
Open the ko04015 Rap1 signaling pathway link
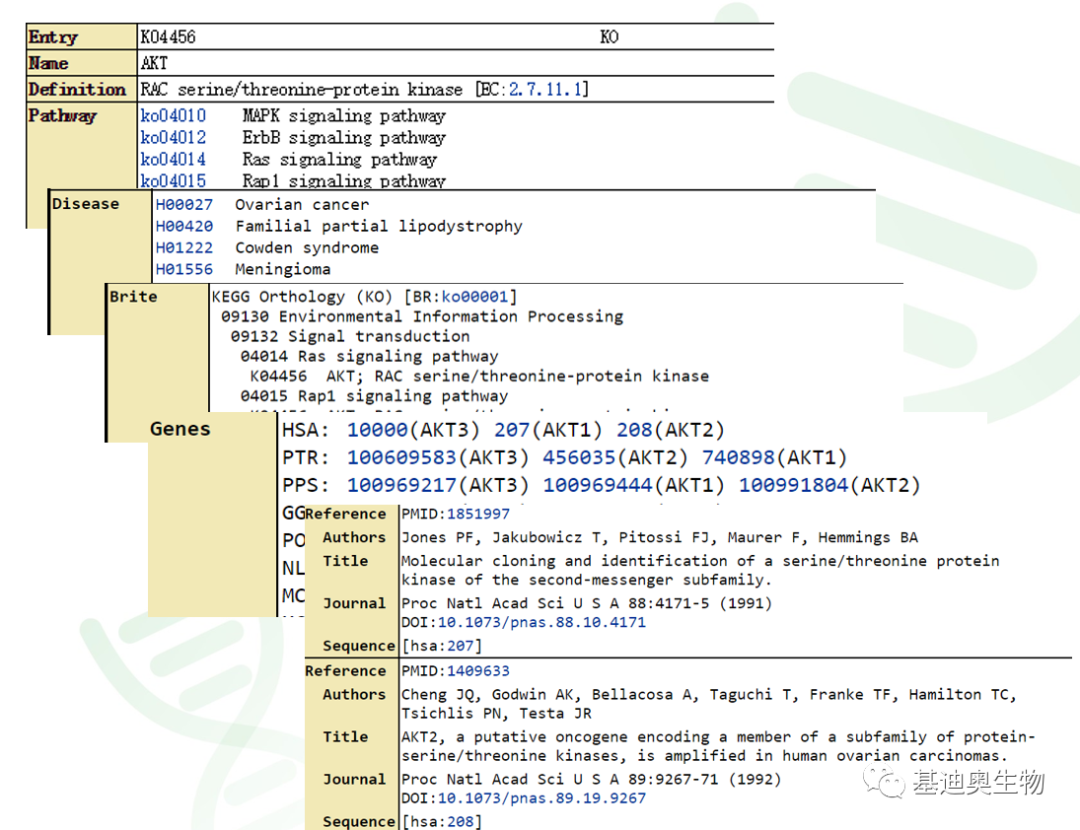(173, 180)
